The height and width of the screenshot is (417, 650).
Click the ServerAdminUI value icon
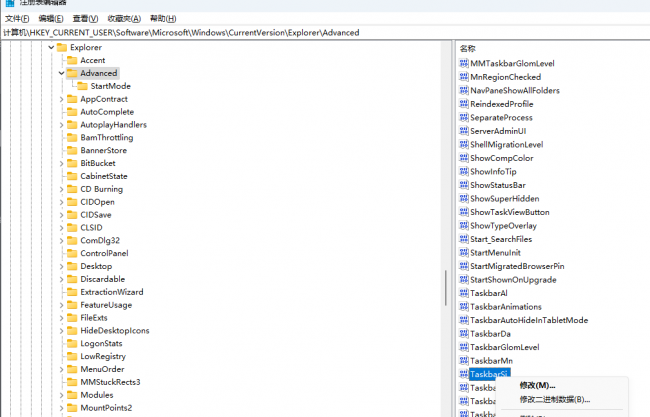464,131
